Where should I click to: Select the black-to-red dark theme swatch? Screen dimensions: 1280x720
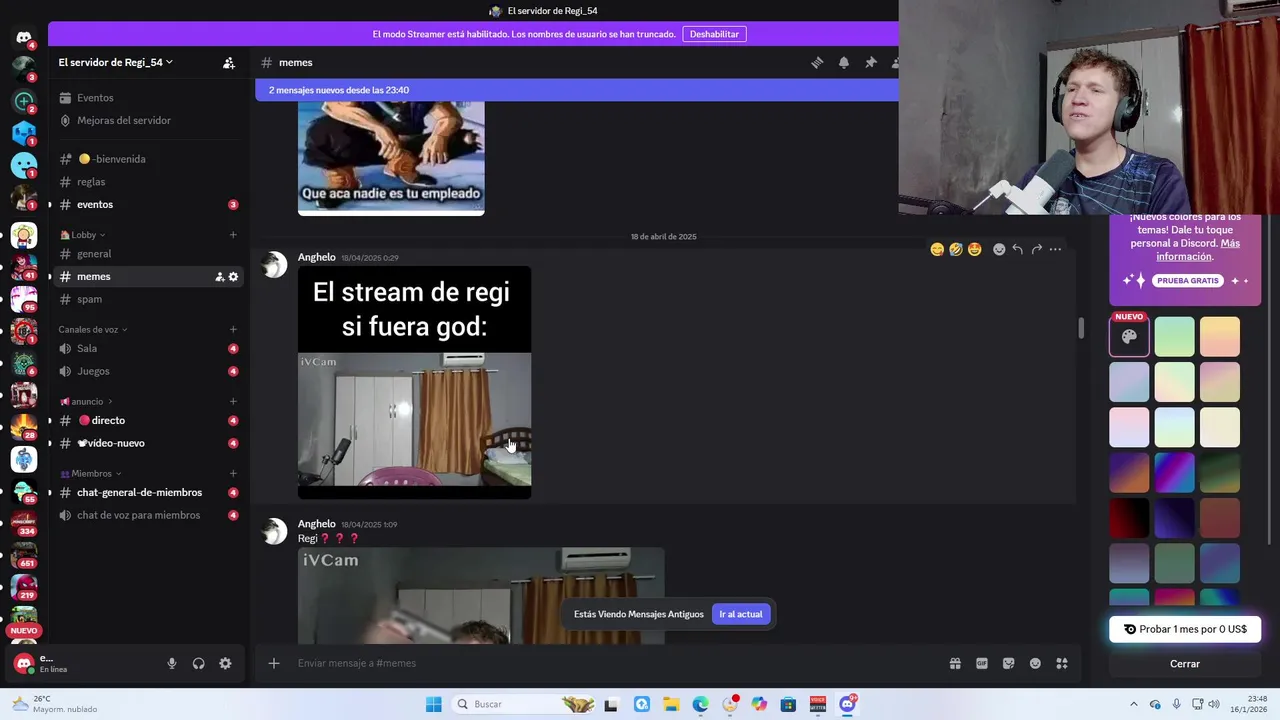tap(1129, 518)
